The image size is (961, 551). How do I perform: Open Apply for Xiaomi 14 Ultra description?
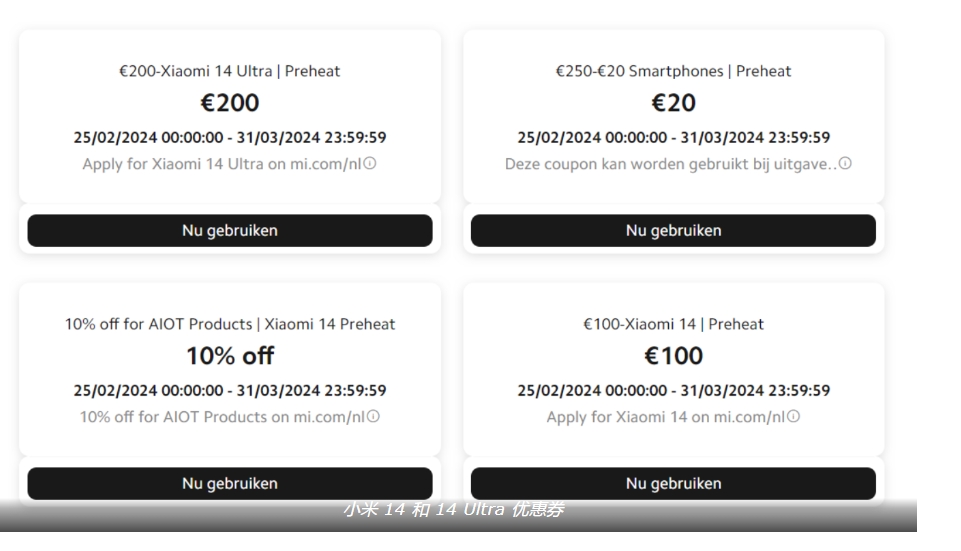point(222,164)
